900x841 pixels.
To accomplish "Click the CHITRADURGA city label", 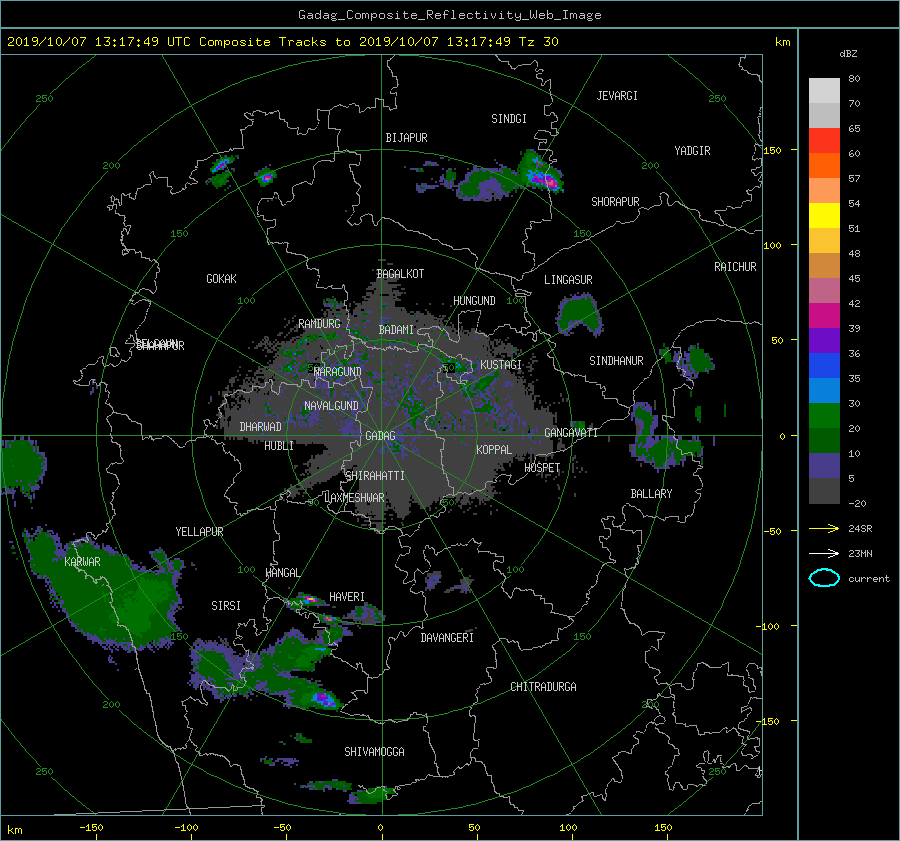I will click(x=543, y=687).
